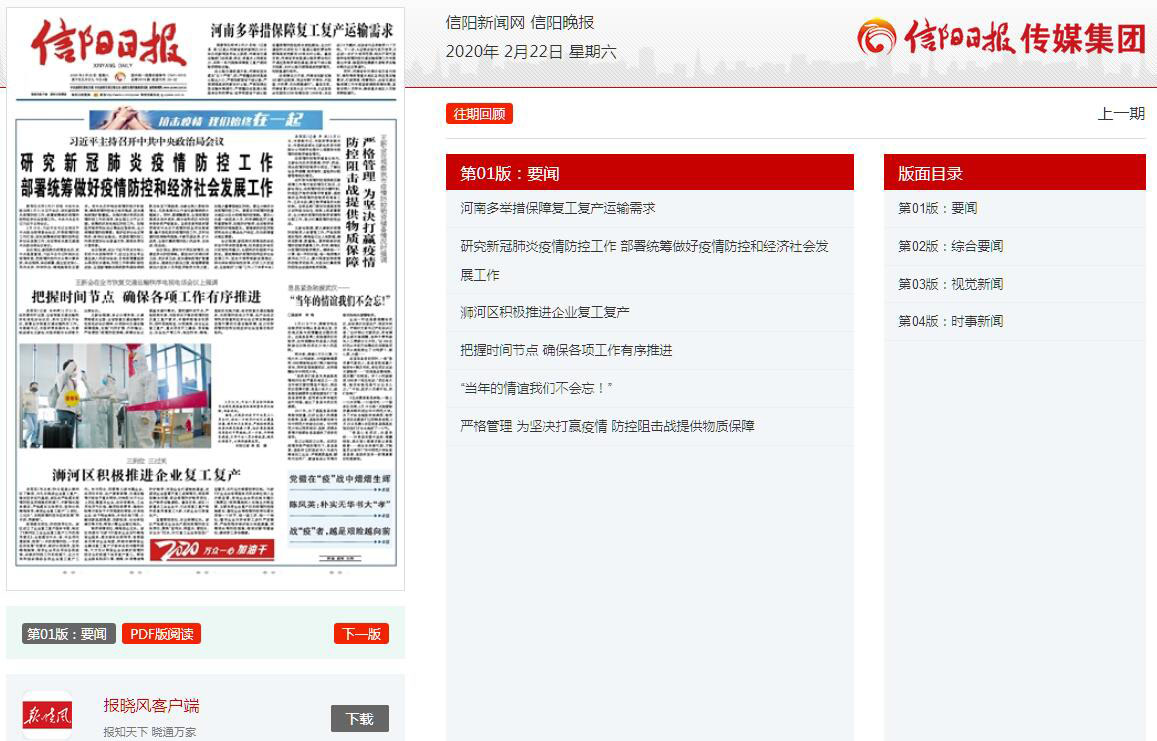Click the 信阳日报传媒集团 logo
Viewport: 1157px width, 741px height.
(x=1001, y=38)
